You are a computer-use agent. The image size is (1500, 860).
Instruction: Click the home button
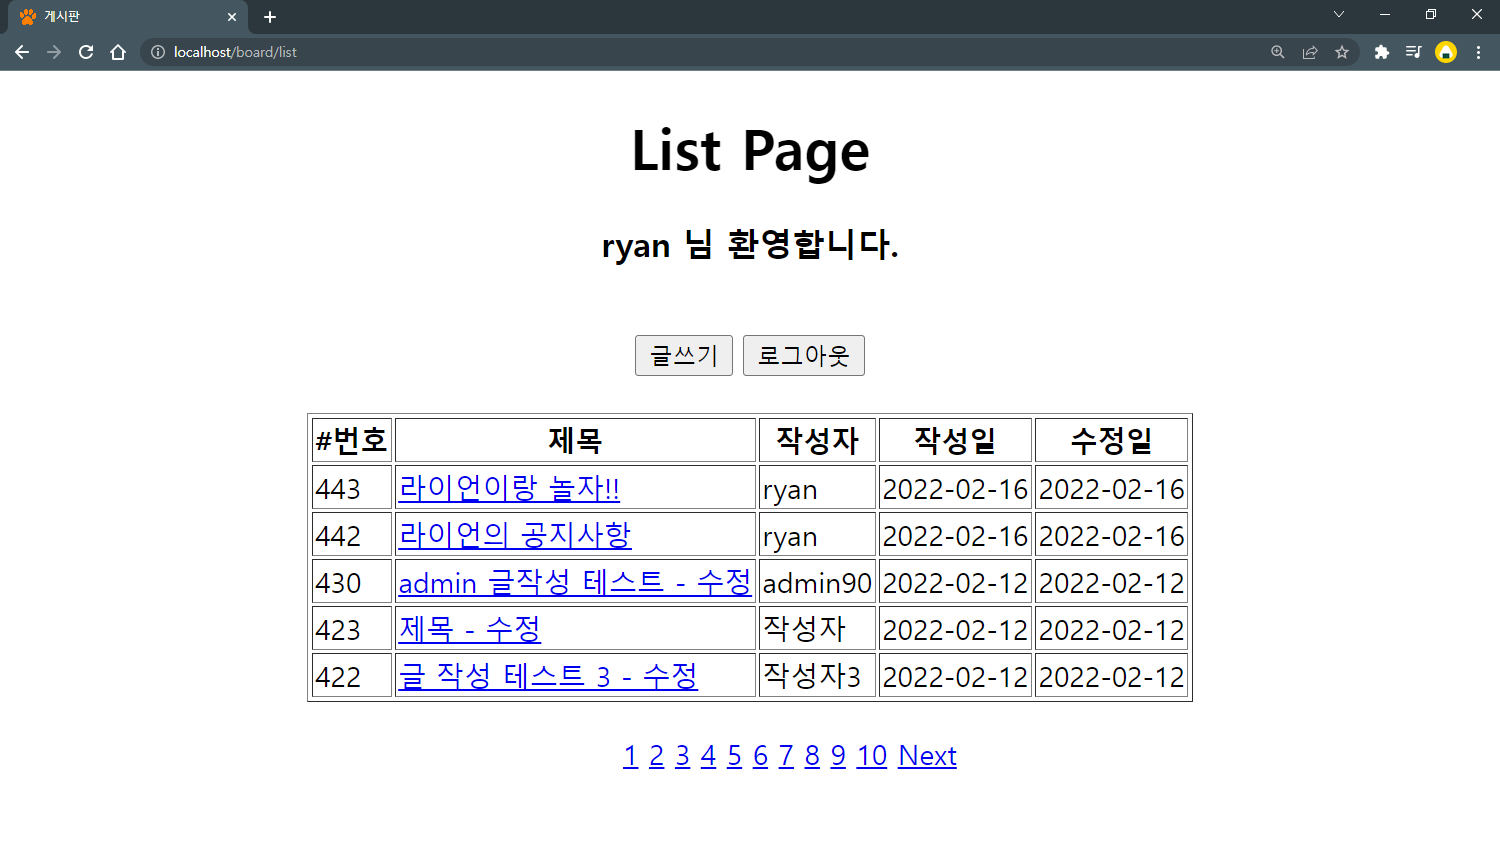click(x=118, y=52)
